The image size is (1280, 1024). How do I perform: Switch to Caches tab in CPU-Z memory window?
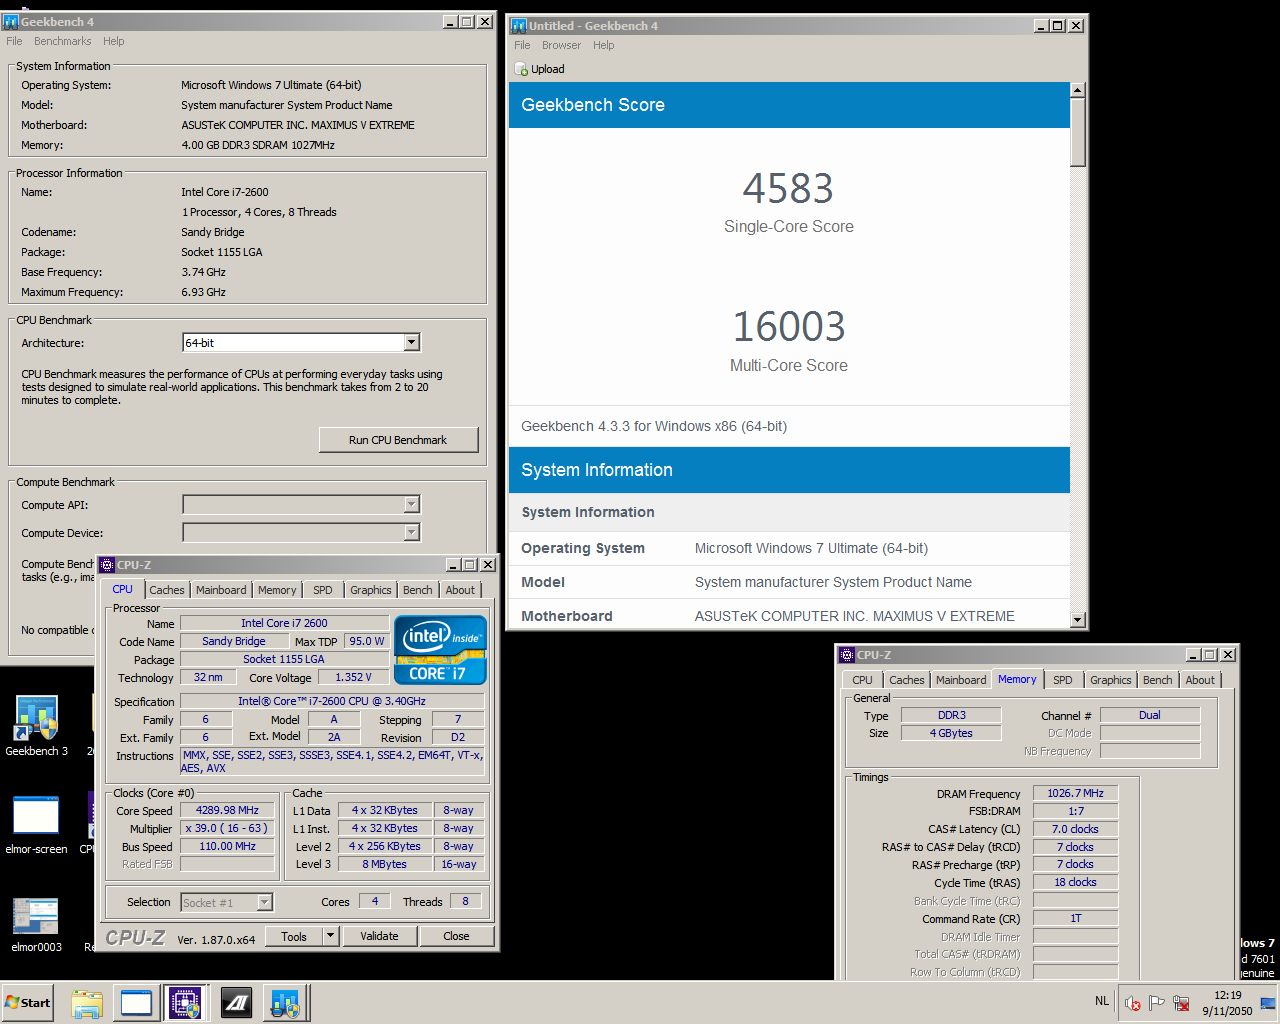907,680
